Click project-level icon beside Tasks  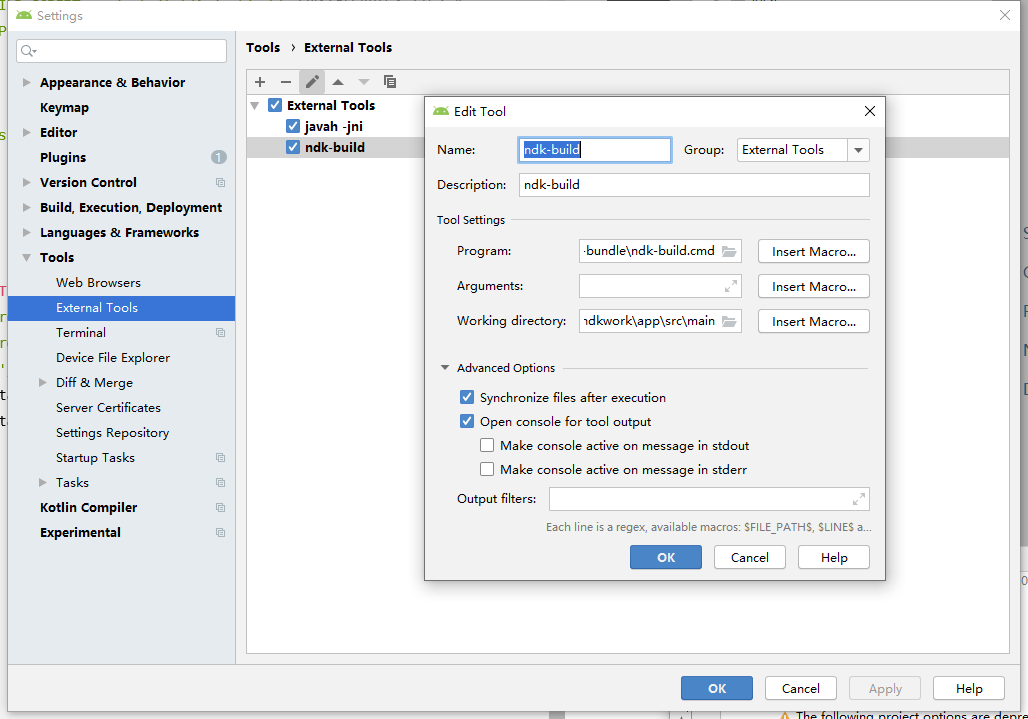221,483
